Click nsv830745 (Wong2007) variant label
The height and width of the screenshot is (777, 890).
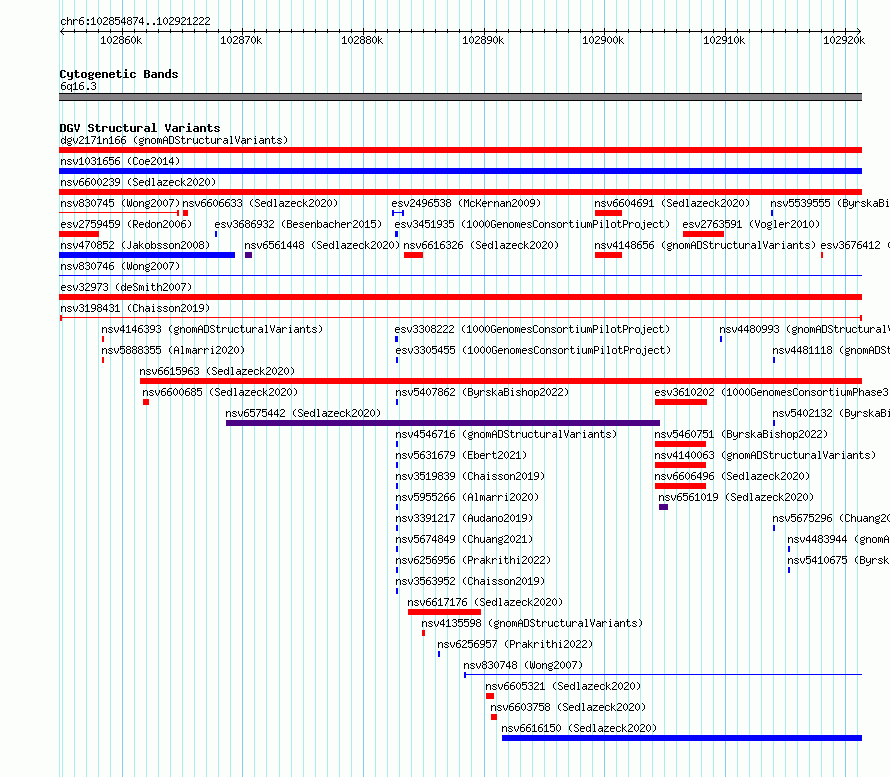click(120, 203)
